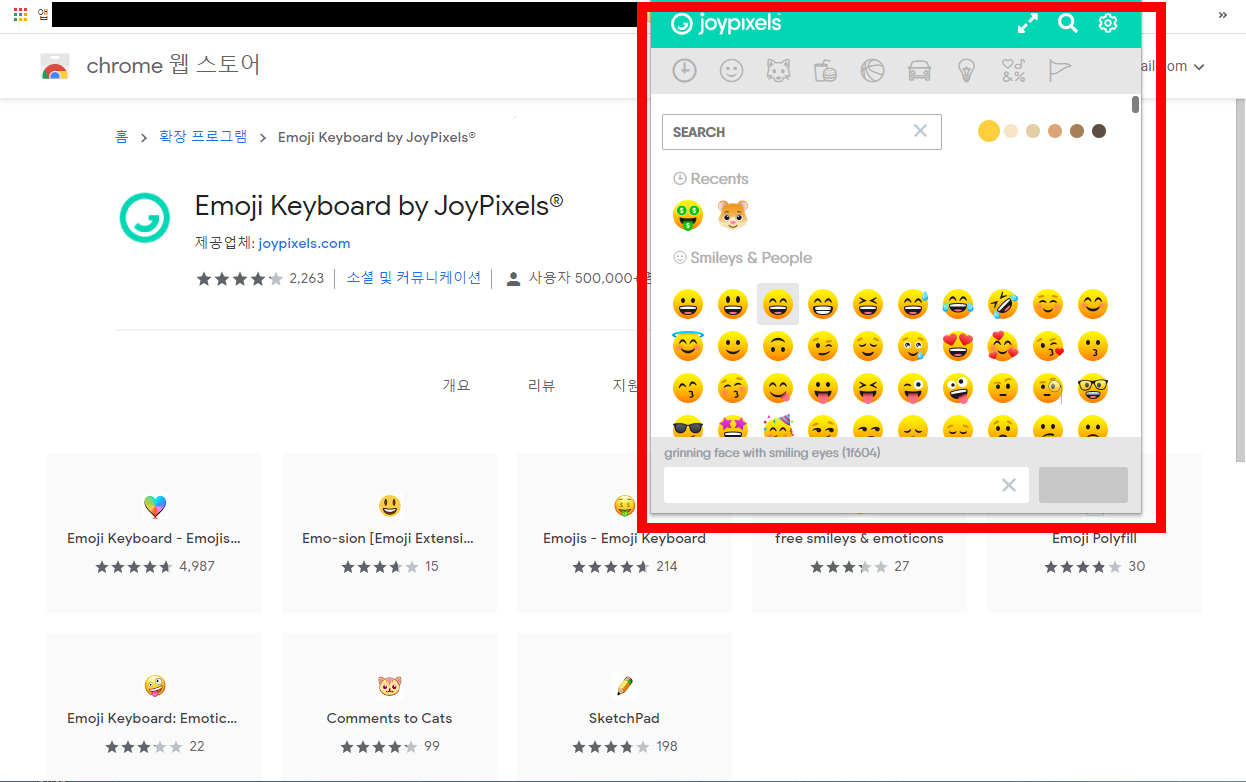
Task: Click the 2,263 ratings count
Action: [306, 278]
